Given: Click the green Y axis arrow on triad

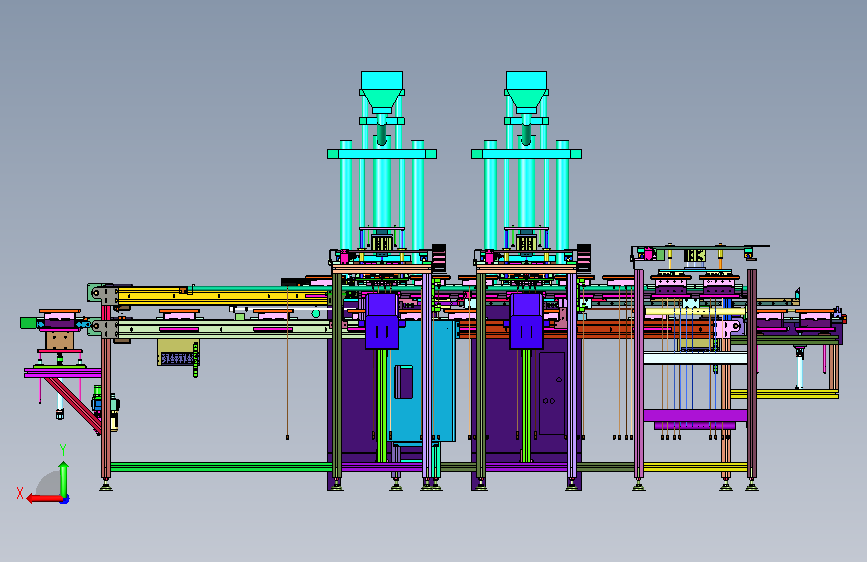Looking at the screenshot, I should tap(64, 479).
